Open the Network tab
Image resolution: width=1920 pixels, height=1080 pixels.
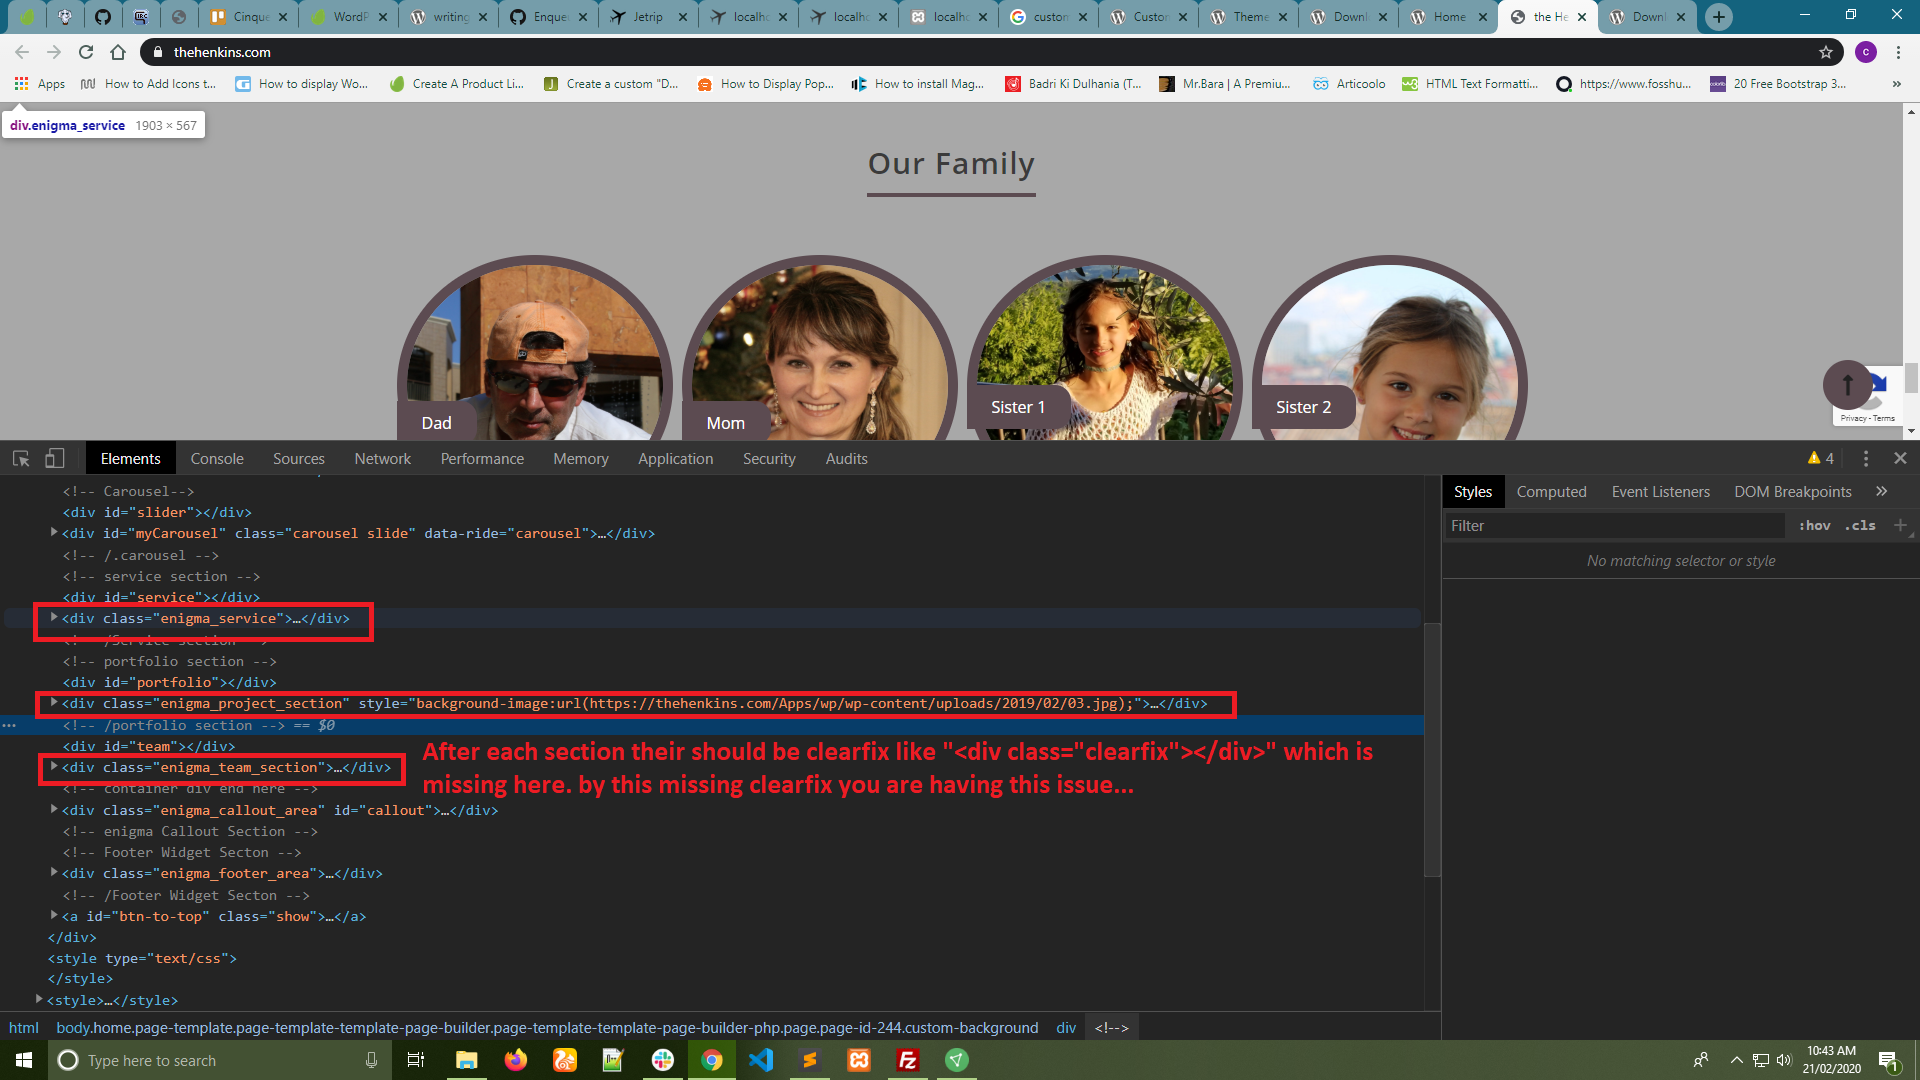tap(382, 459)
